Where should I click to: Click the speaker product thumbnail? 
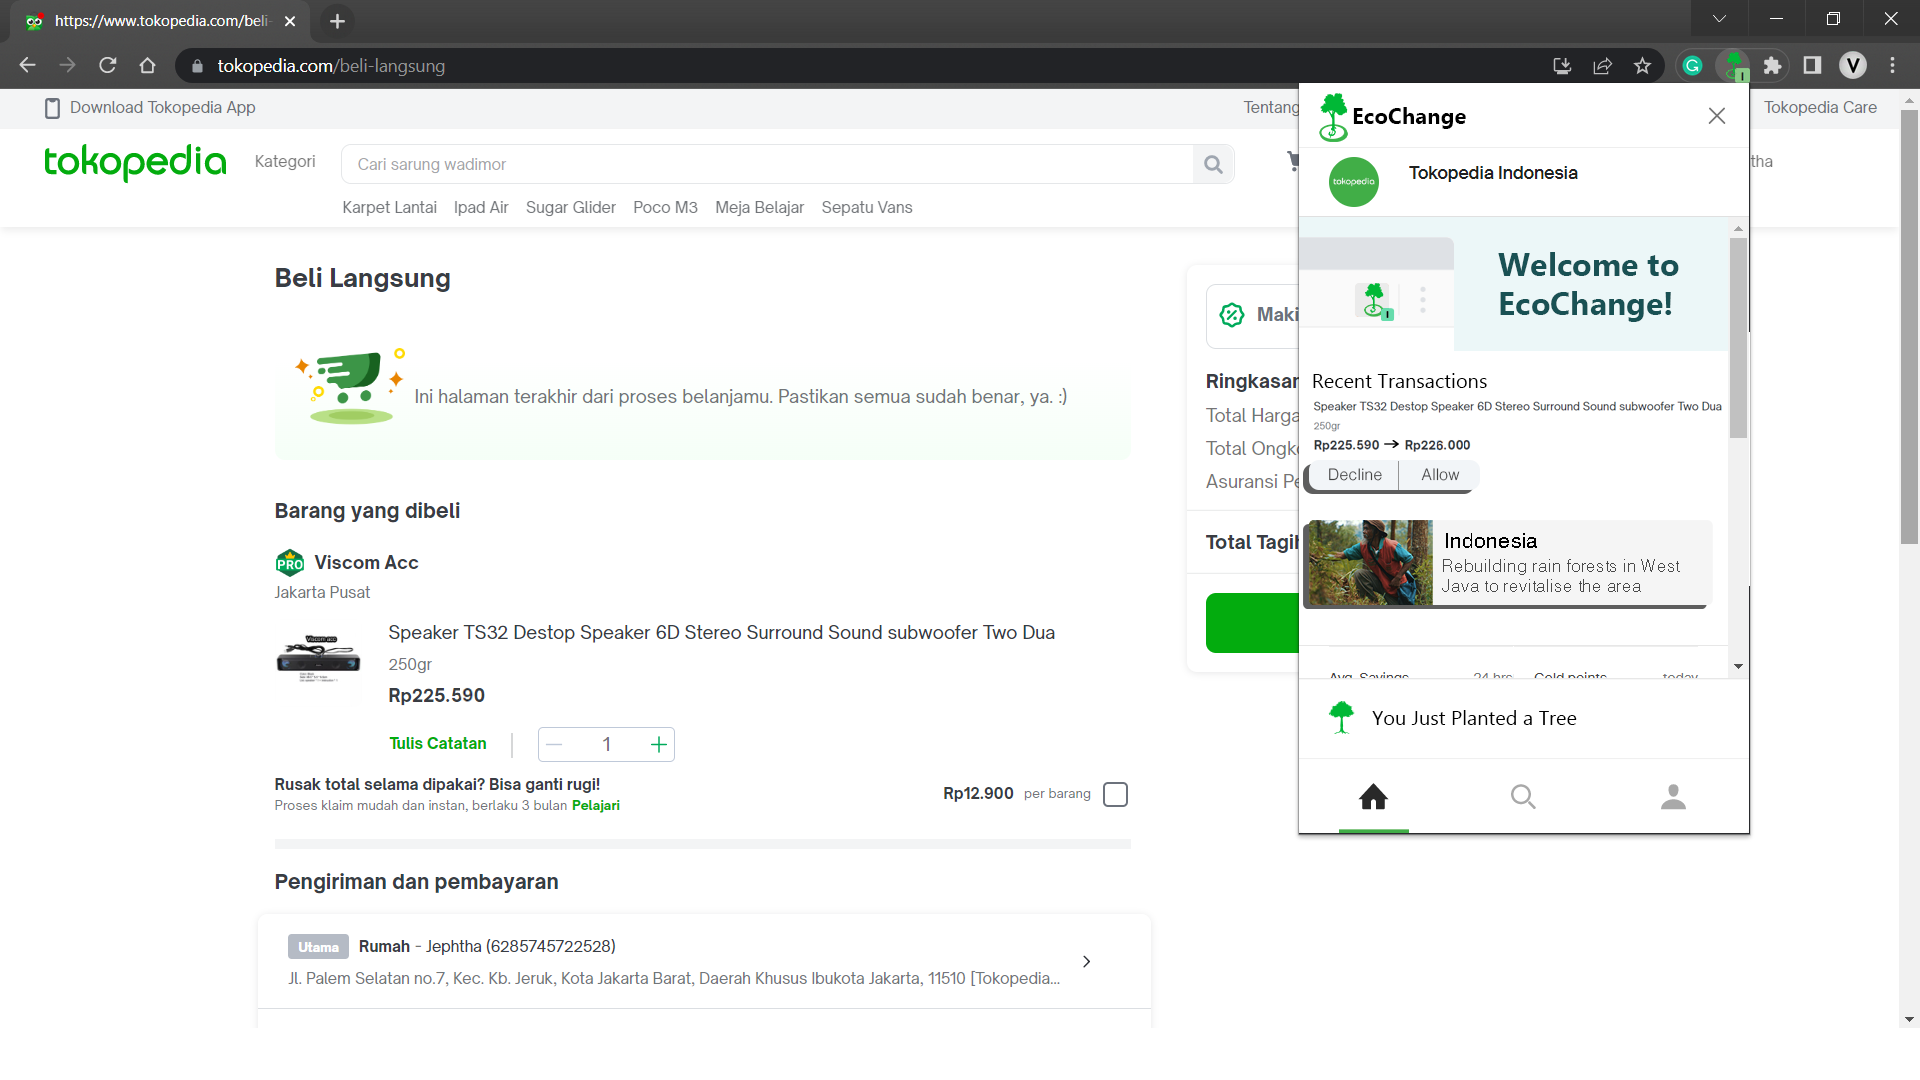tap(319, 658)
